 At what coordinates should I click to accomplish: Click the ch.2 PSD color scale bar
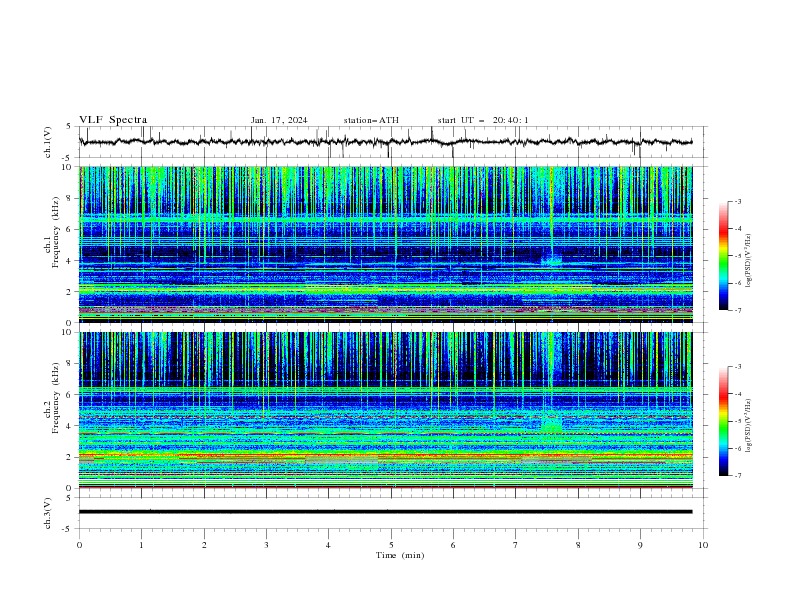coord(723,421)
